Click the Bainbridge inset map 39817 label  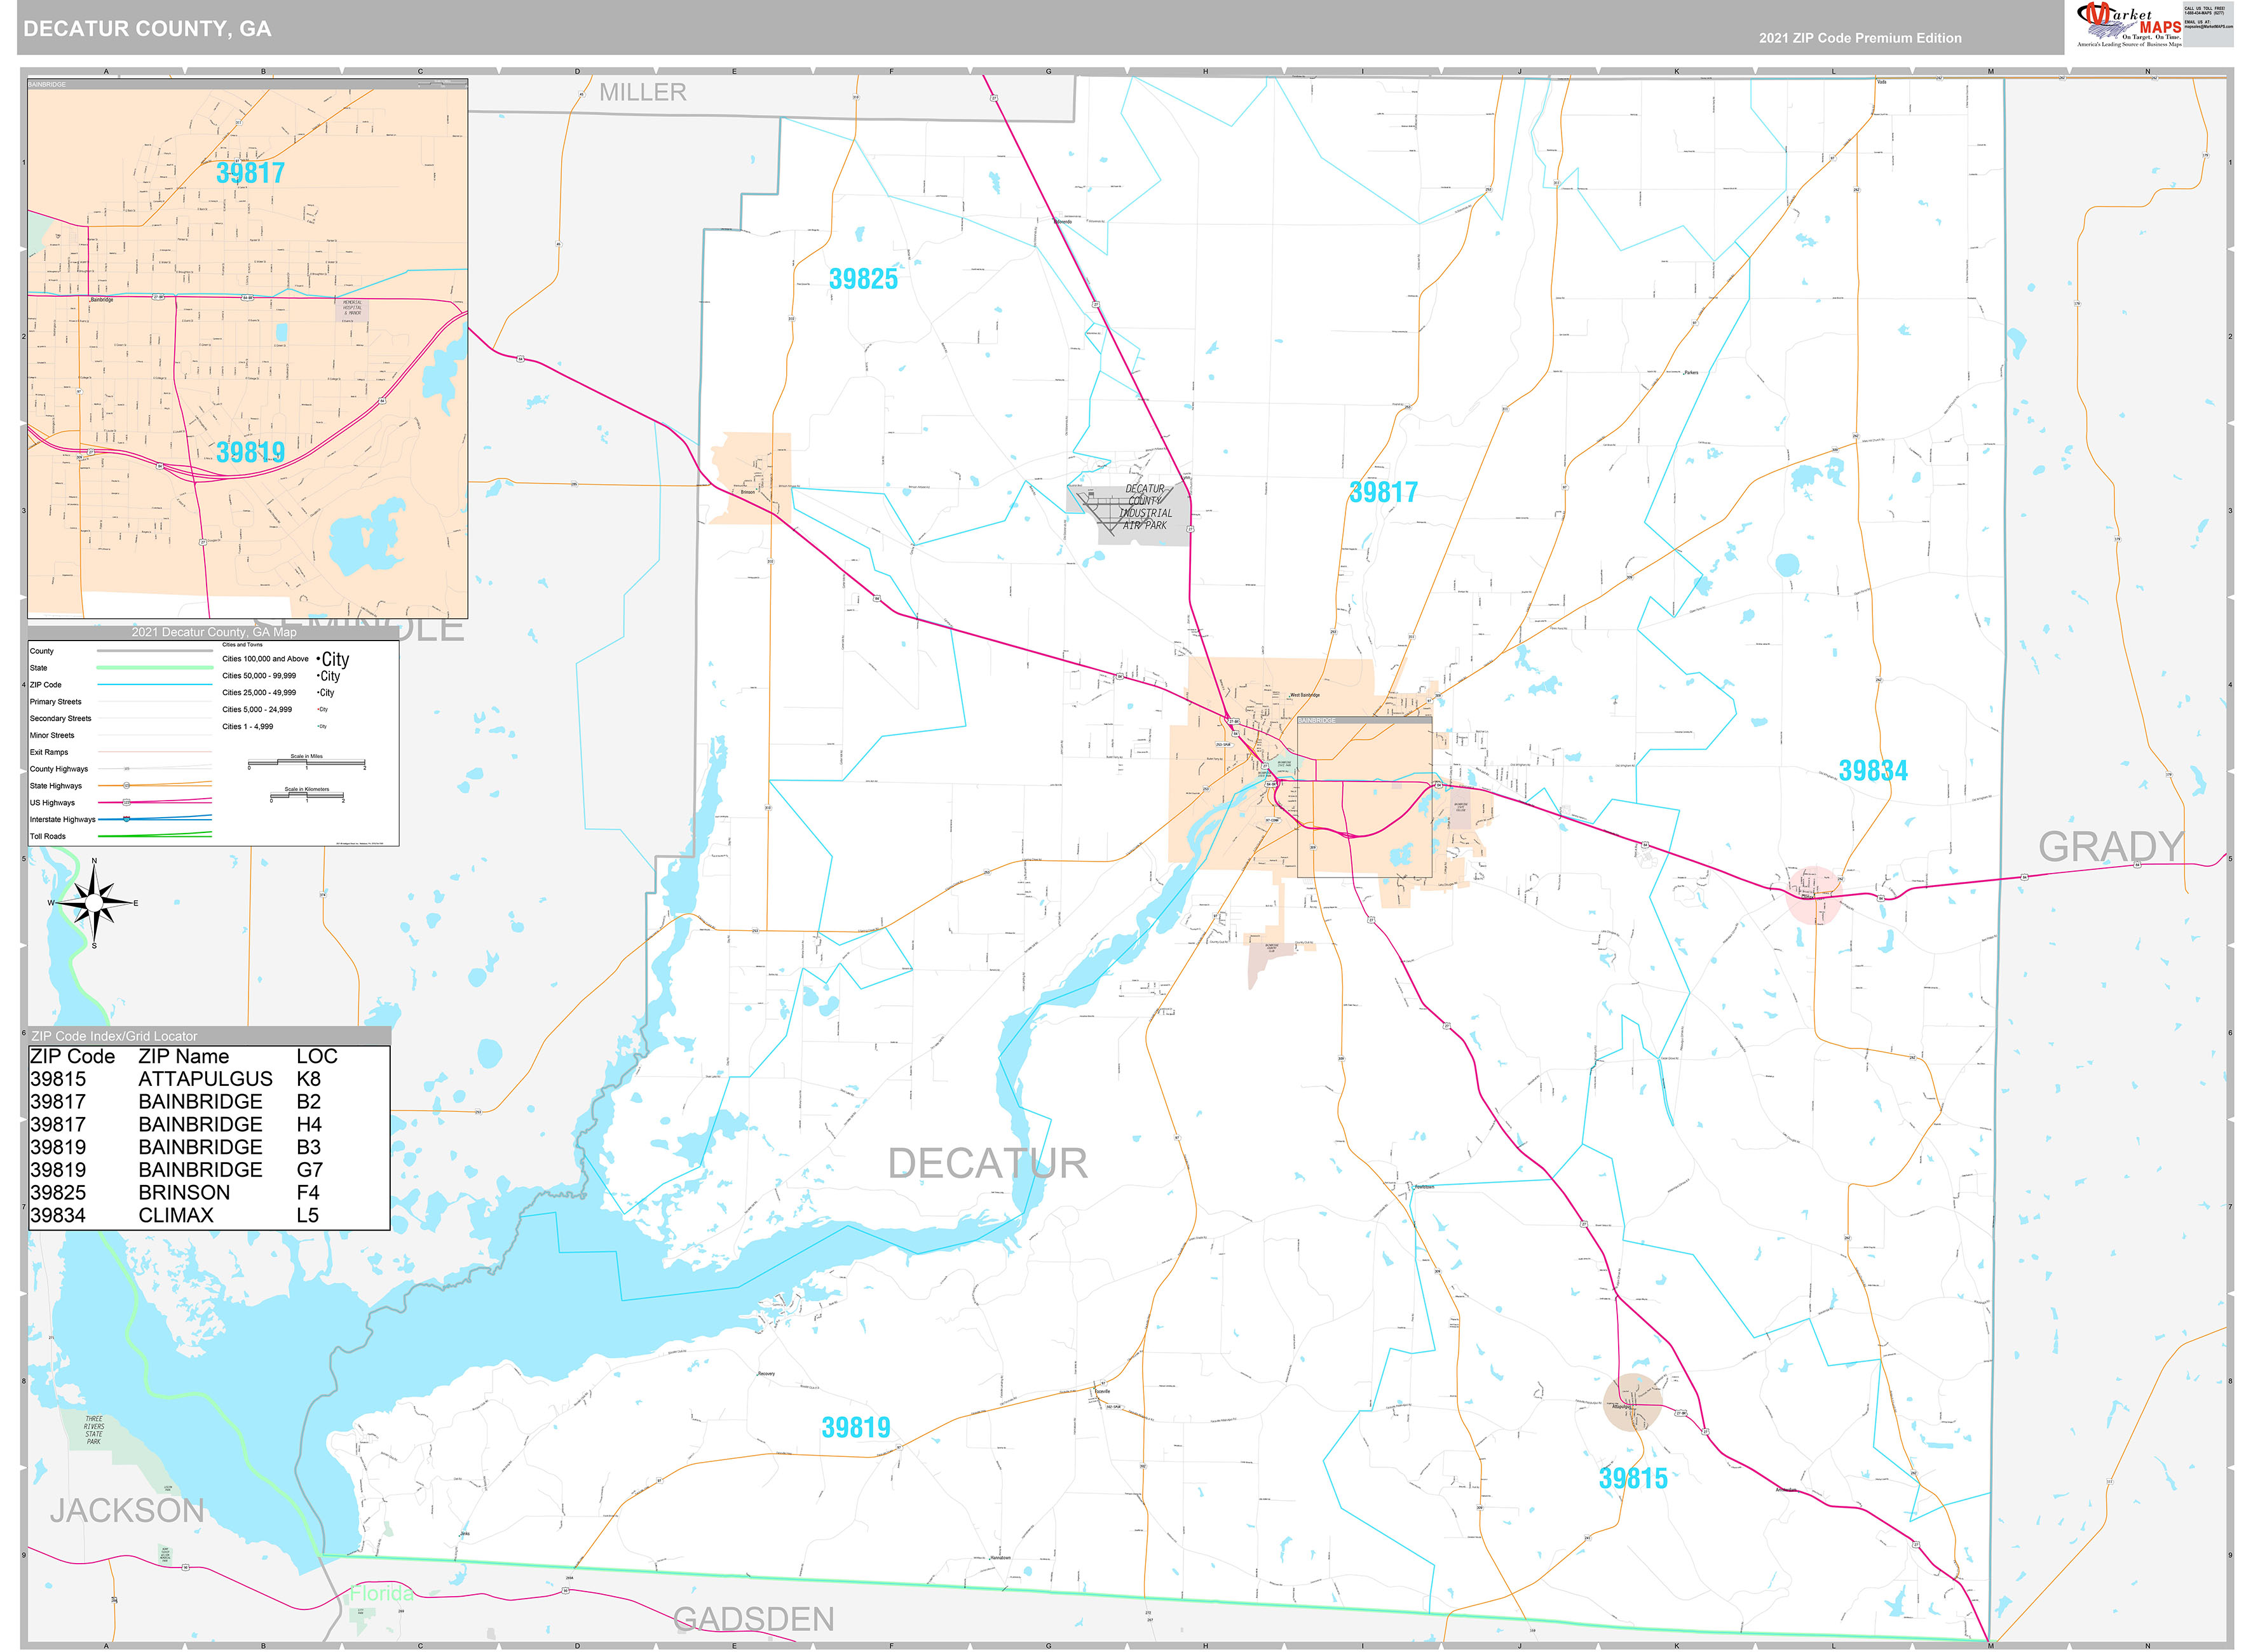[x=250, y=173]
